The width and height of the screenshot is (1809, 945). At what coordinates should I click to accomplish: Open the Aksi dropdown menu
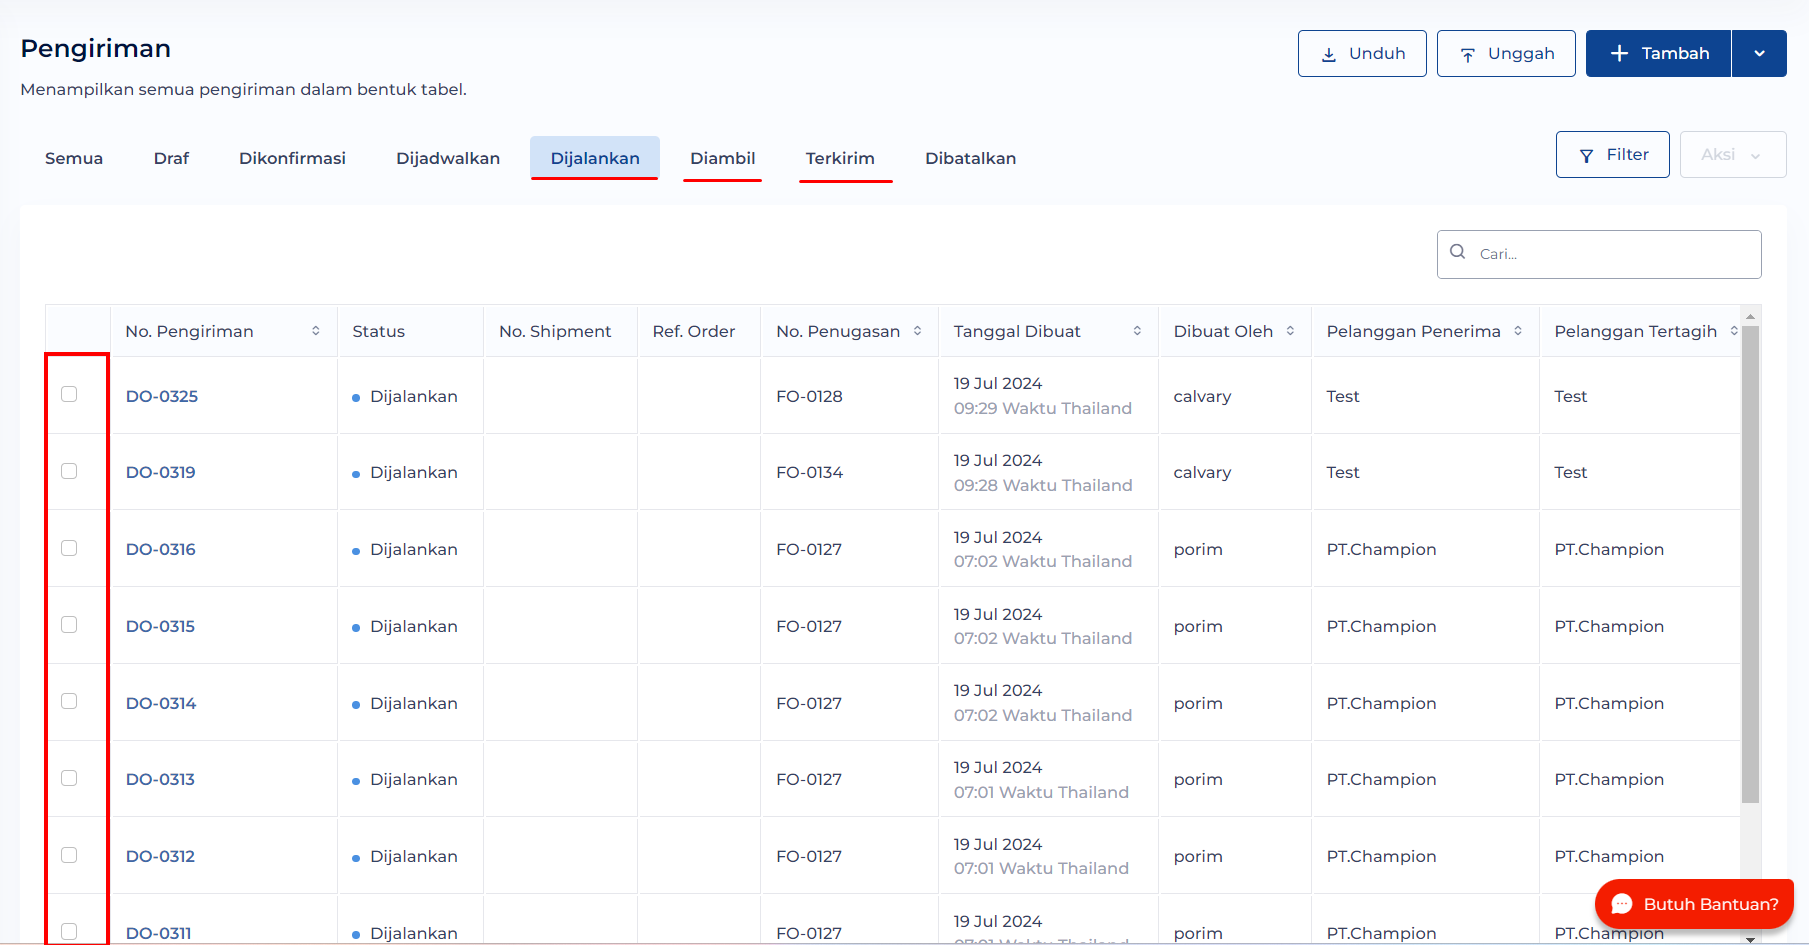[1732, 155]
